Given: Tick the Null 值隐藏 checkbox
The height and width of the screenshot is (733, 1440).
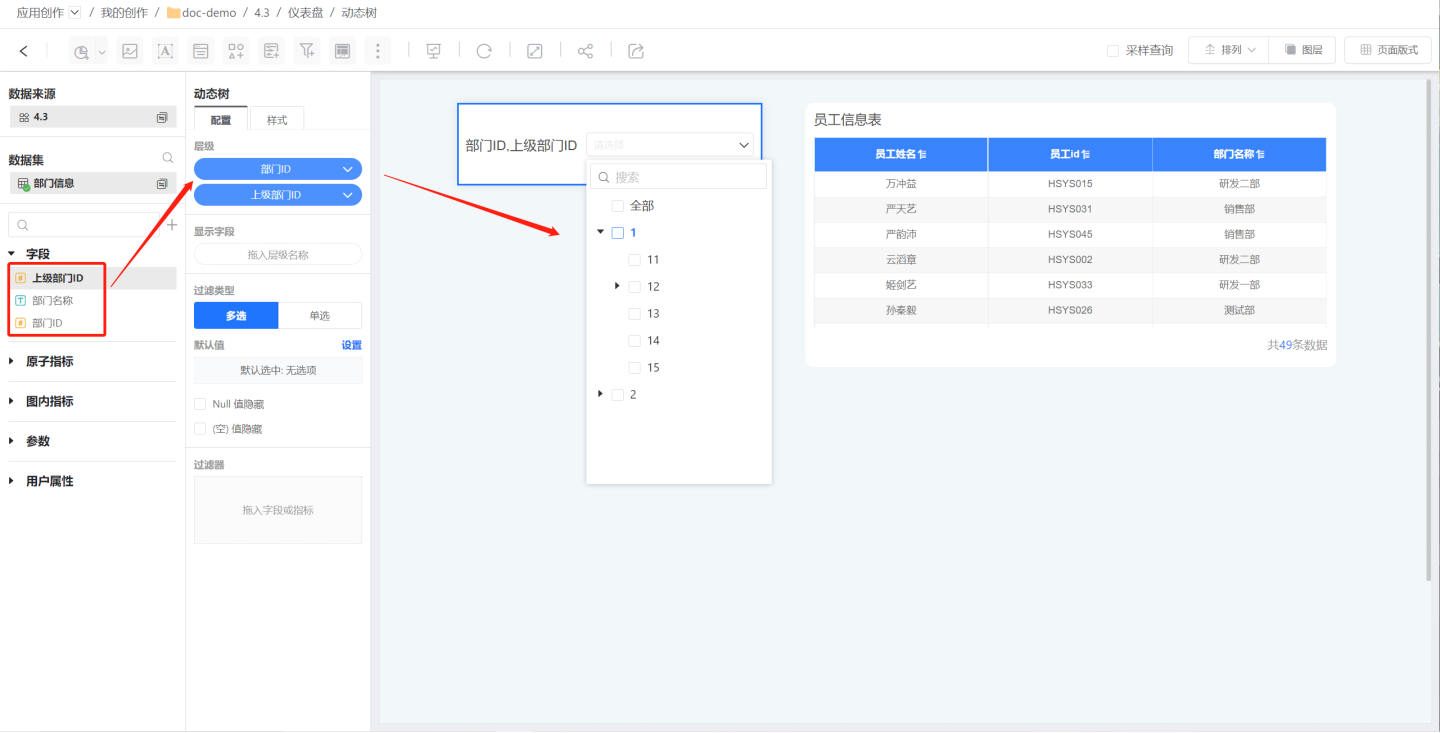Looking at the screenshot, I should coord(201,404).
